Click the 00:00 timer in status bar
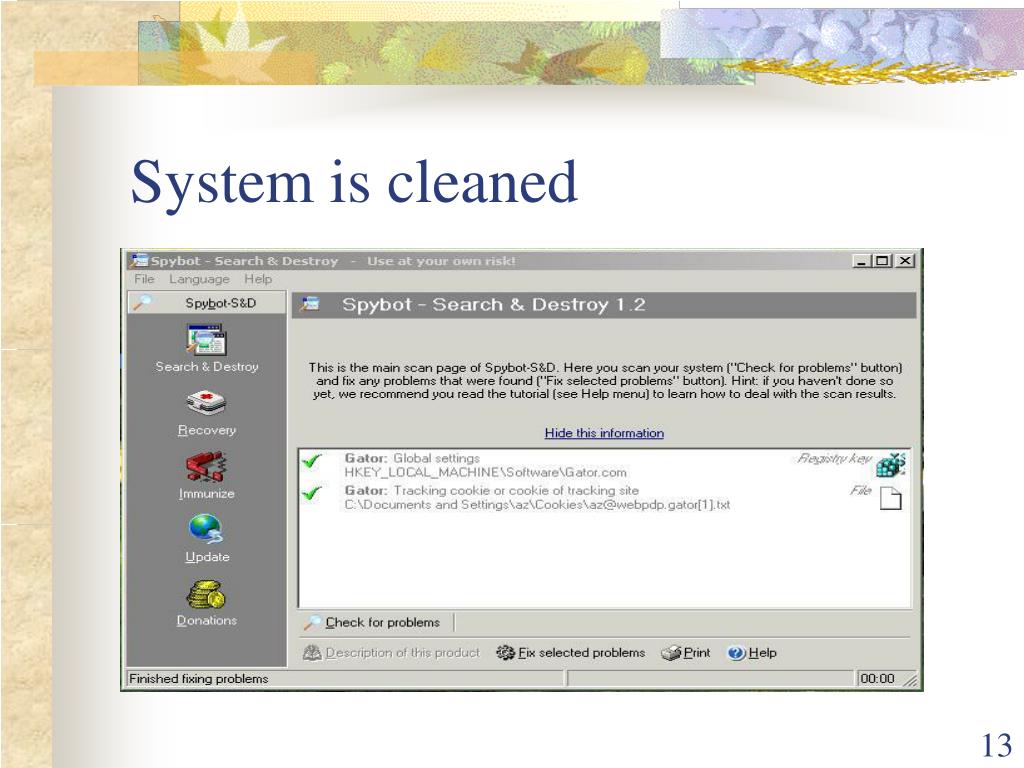 (877, 679)
